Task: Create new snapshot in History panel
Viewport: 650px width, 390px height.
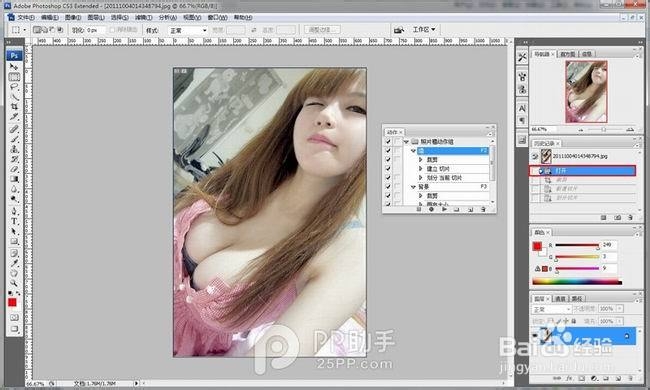Action: point(617,217)
